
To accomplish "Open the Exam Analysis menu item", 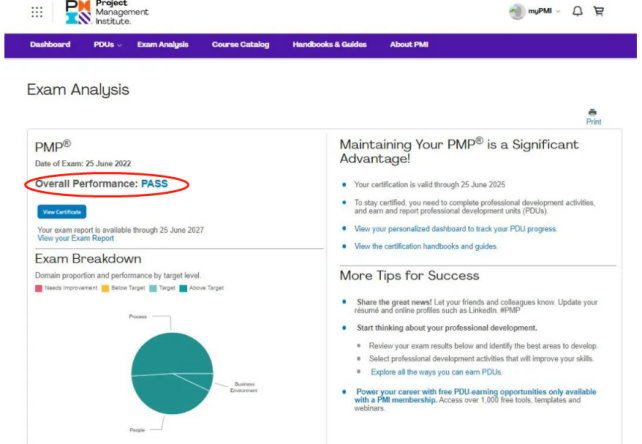I will pyautogui.click(x=163, y=45).
